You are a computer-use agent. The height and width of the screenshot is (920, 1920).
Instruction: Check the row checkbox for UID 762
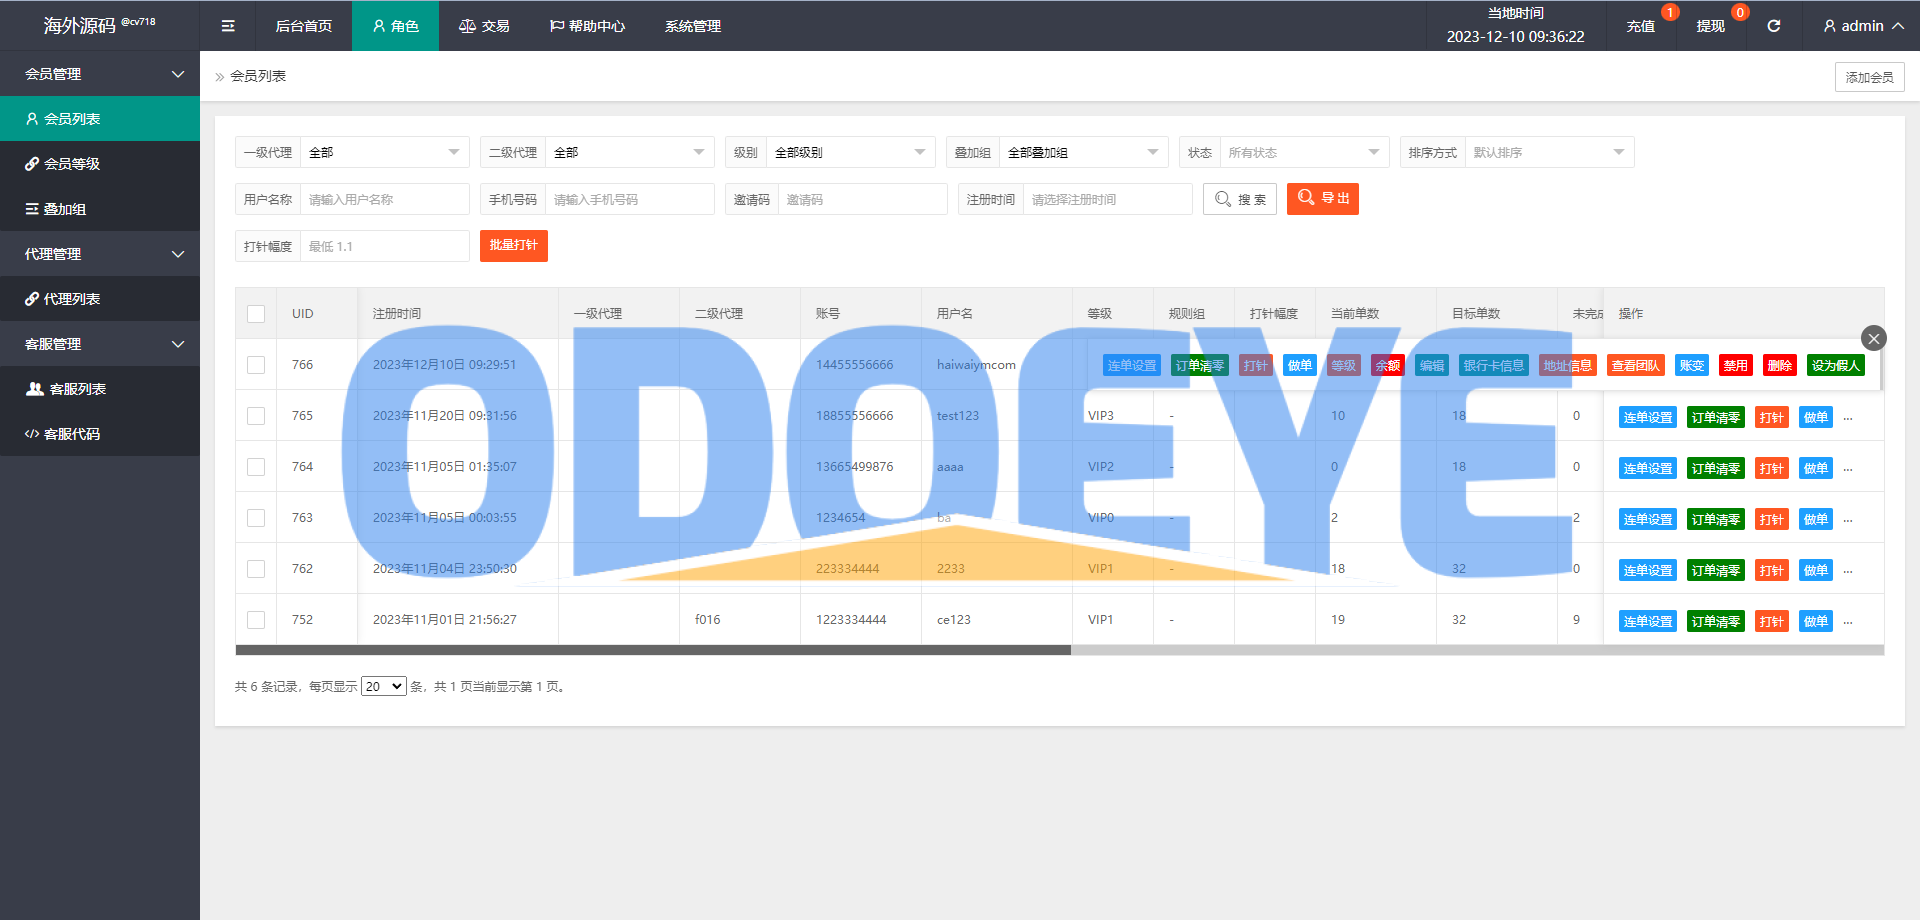click(256, 569)
